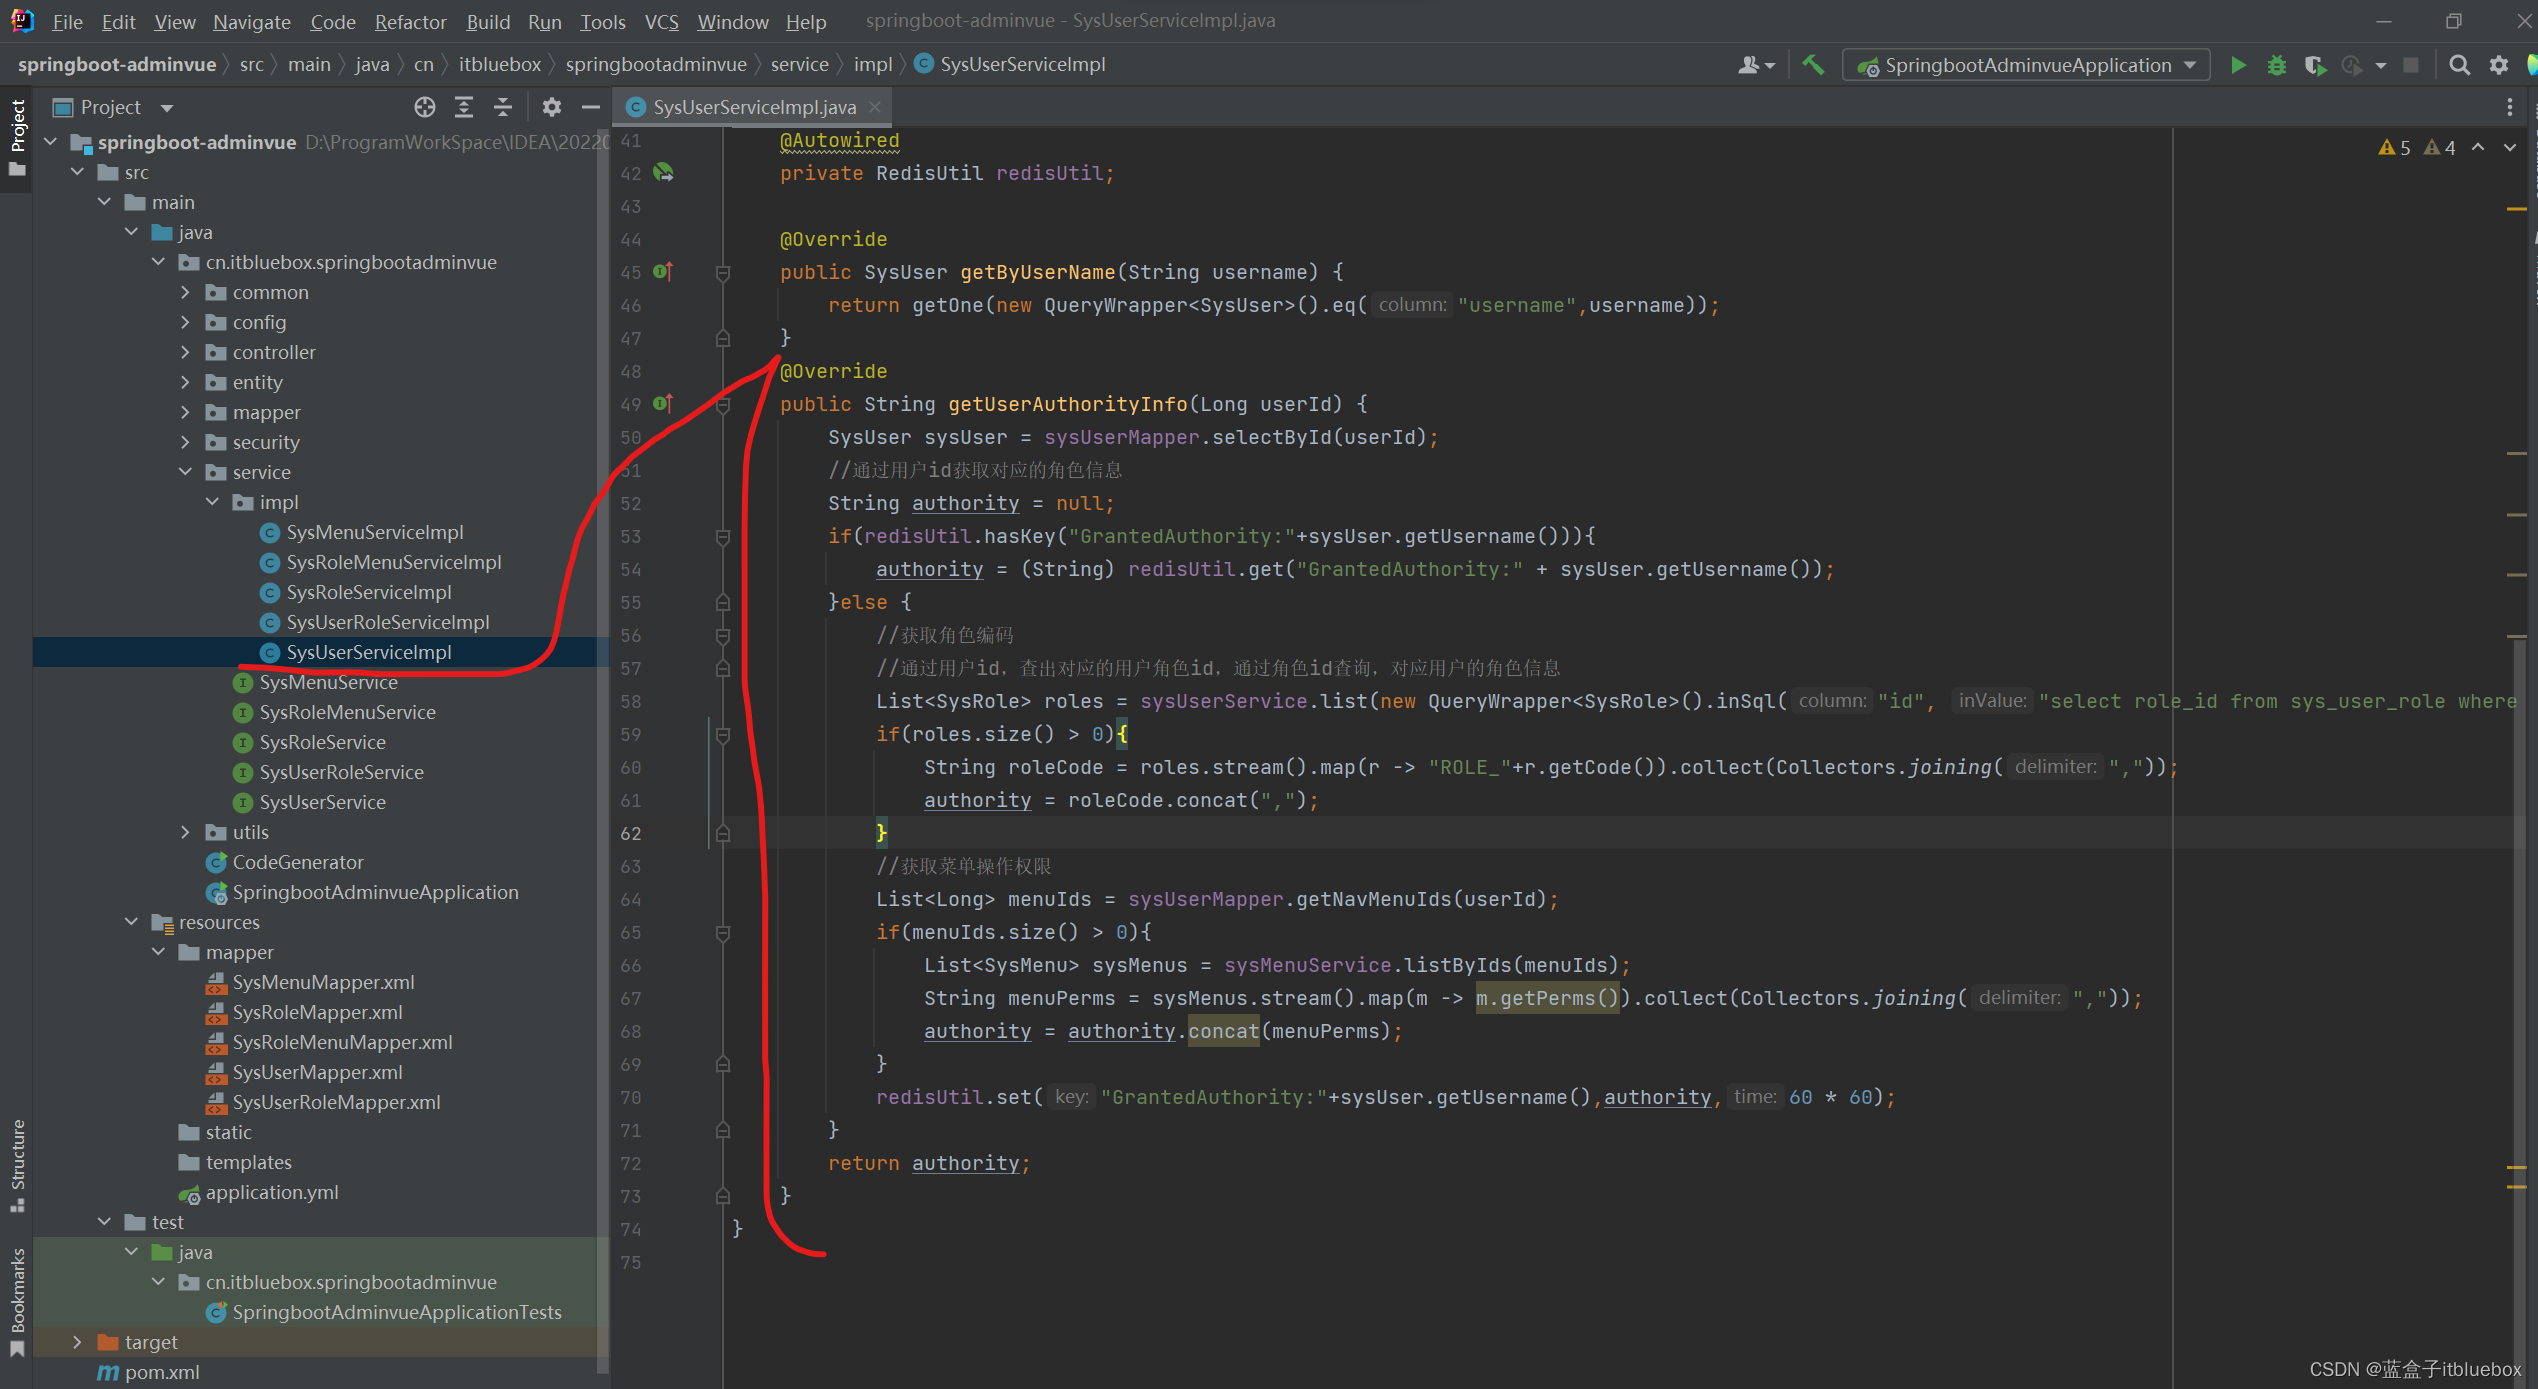
Task: Open Project panel options gear
Action: coord(551,107)
